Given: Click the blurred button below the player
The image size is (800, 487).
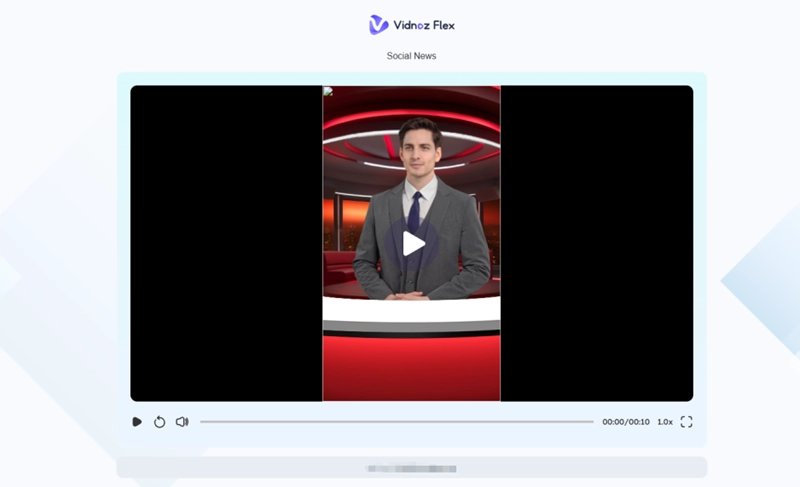Looking at the screenshot, I should click(411, 468).
